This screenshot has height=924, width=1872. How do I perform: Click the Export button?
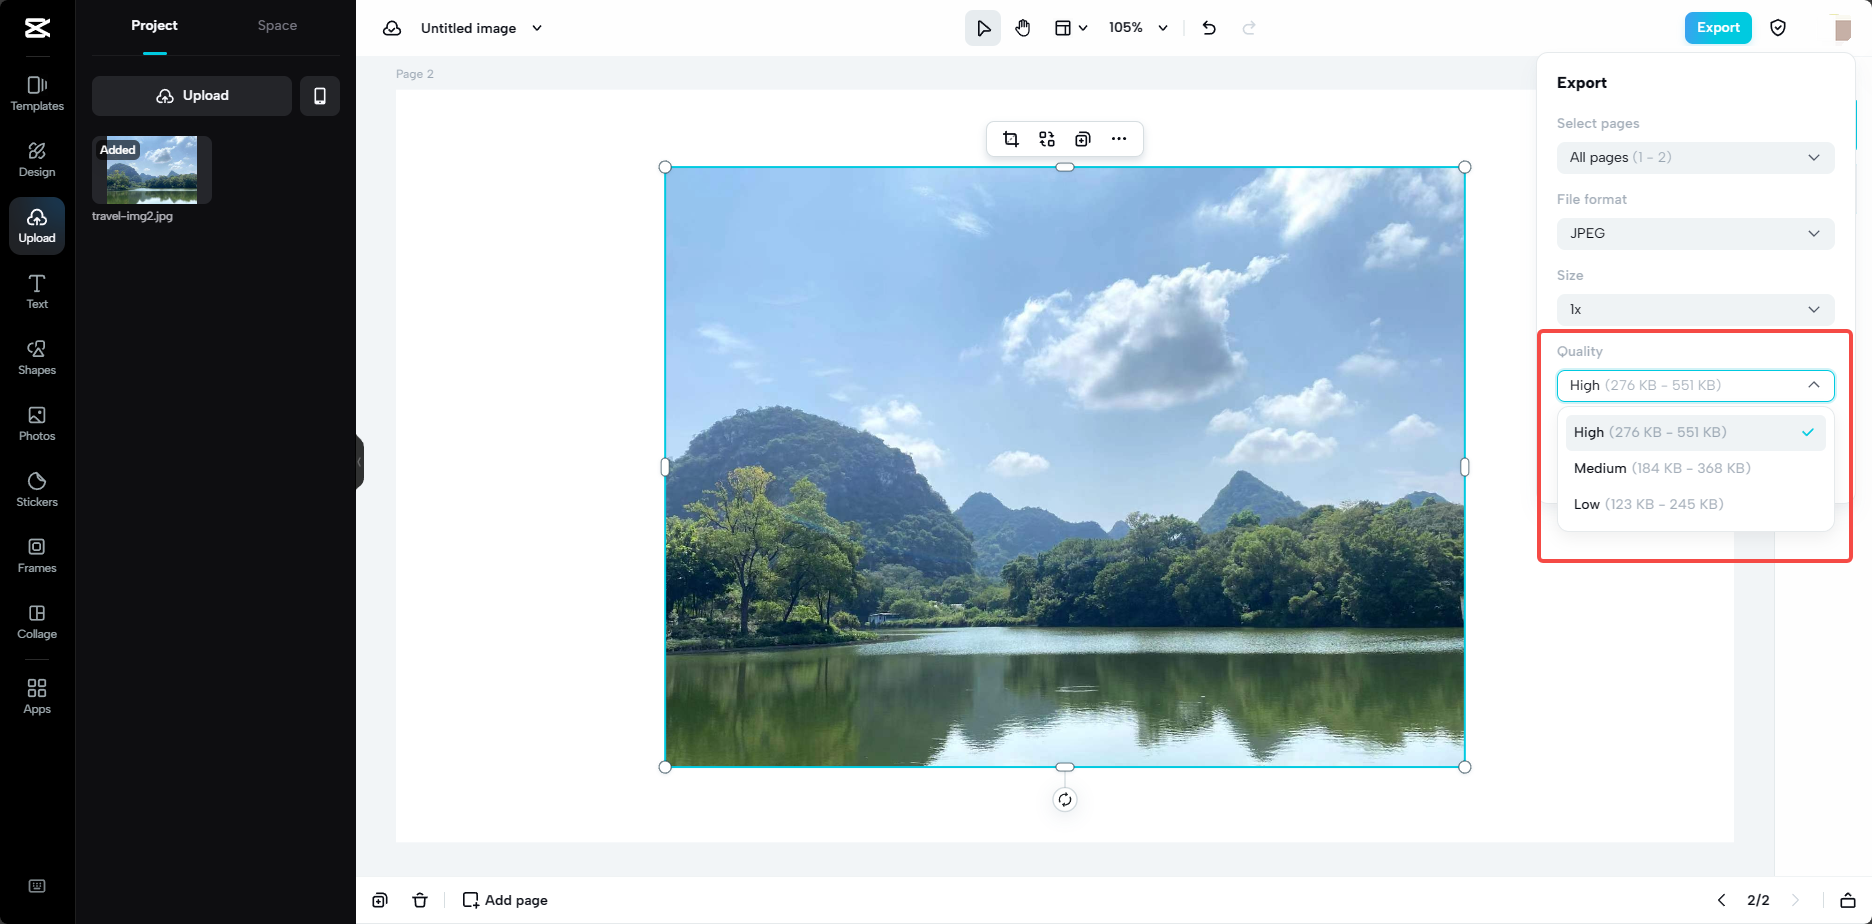(x=1718, y=28)
